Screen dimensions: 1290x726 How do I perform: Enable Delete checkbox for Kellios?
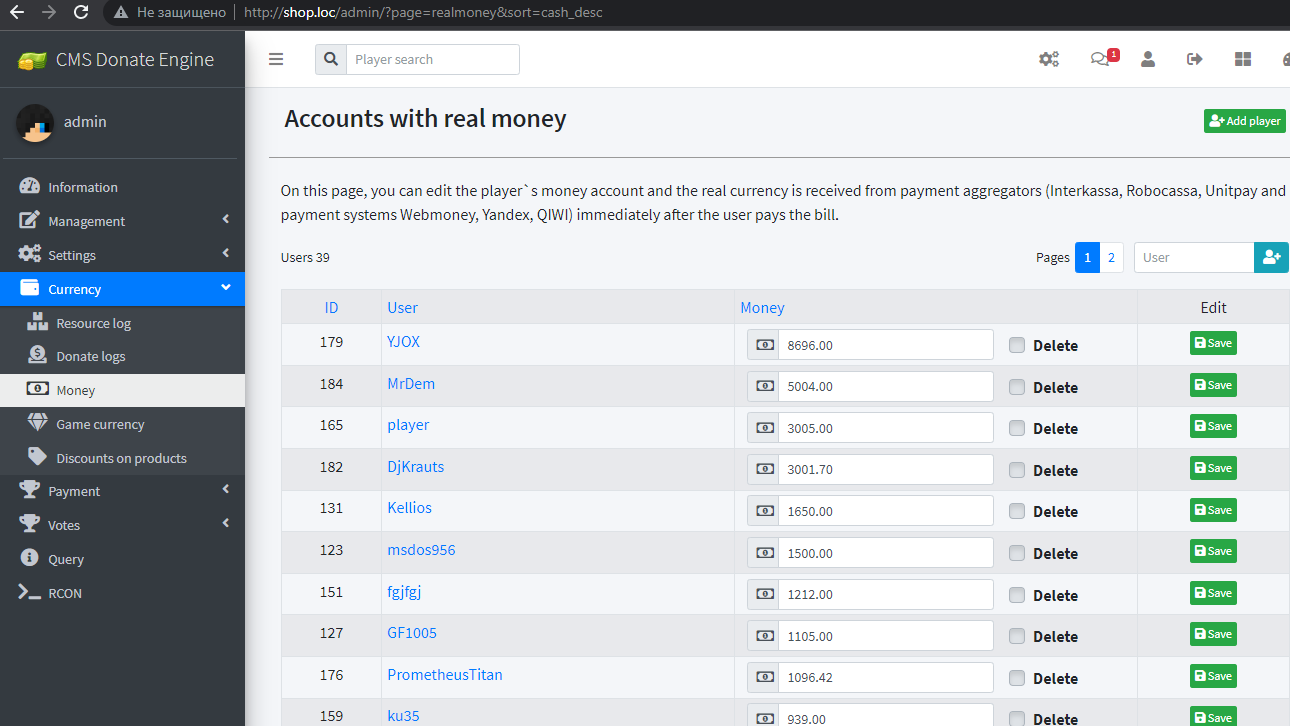pos(1017,511)
